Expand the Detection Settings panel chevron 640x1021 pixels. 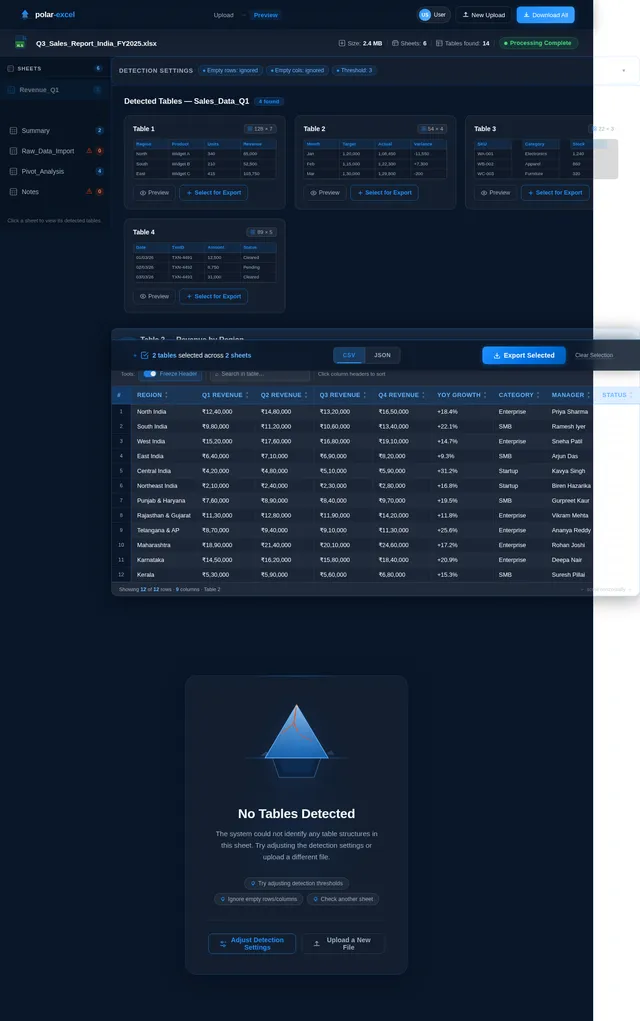click(623, 71)
